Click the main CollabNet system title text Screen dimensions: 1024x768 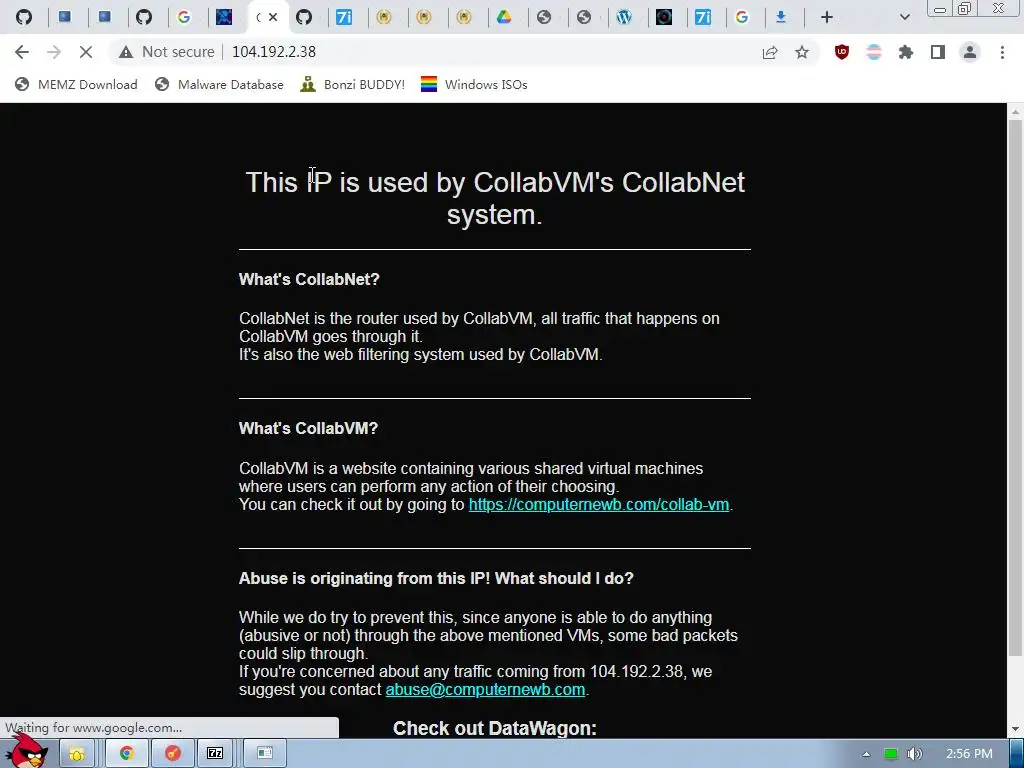tap(495, 198)
